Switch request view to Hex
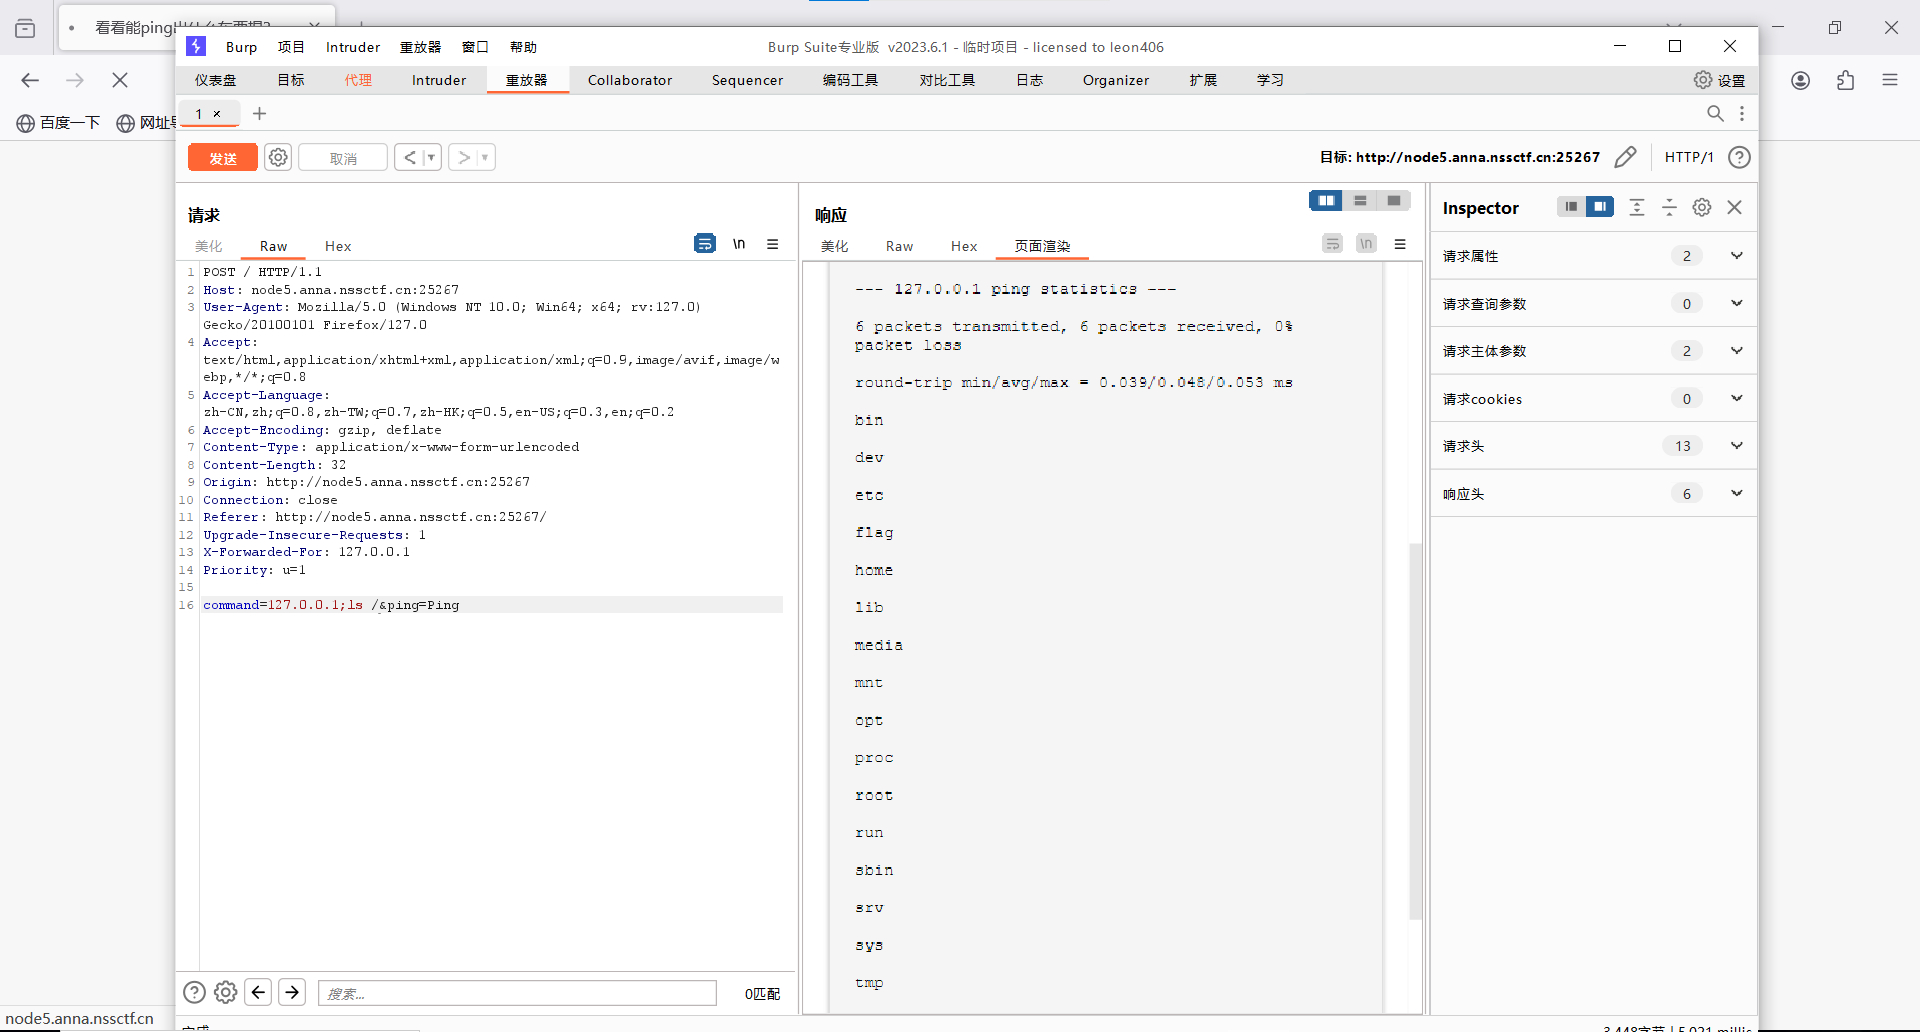The height and width of the screenshot is (1032, 1920). point(338,246)
